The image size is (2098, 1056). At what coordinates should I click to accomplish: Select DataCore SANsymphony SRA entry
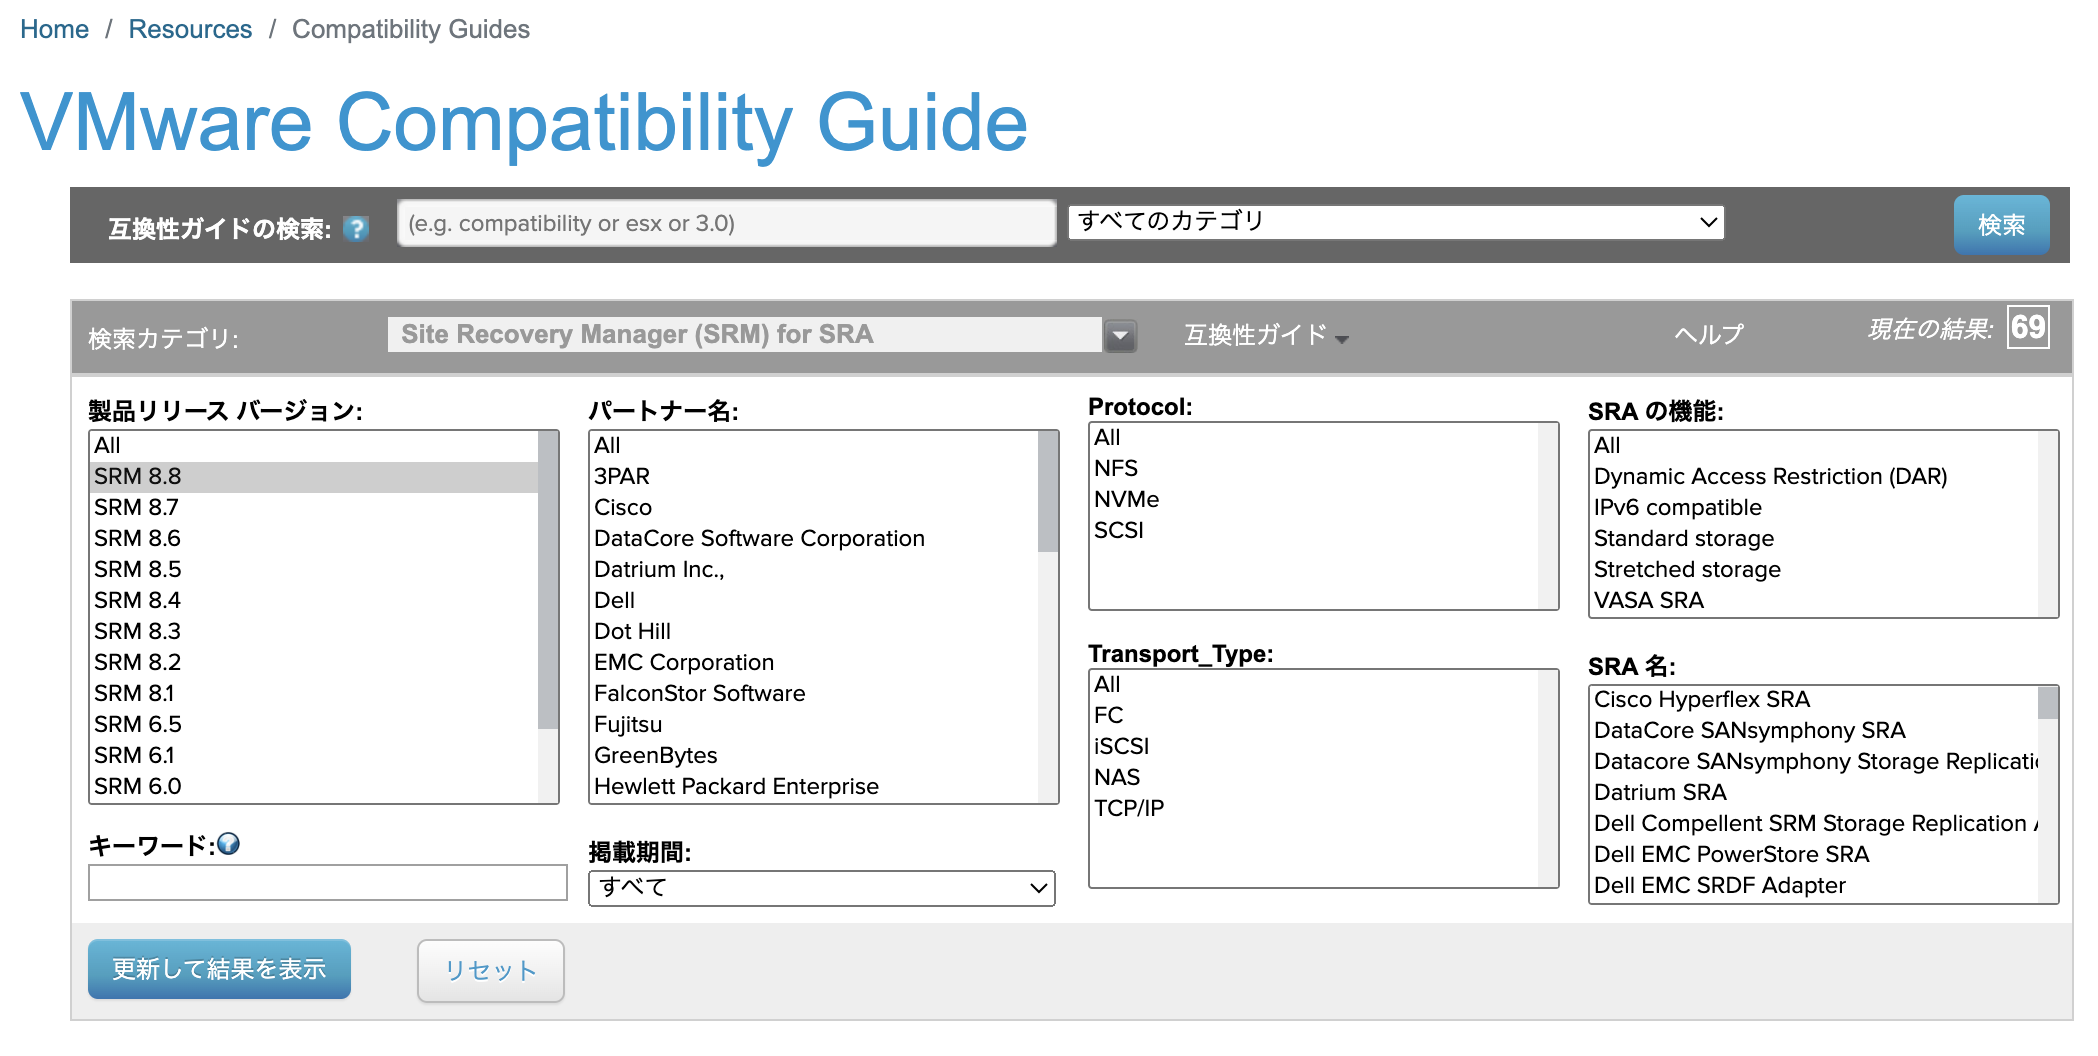point(1814,730)
